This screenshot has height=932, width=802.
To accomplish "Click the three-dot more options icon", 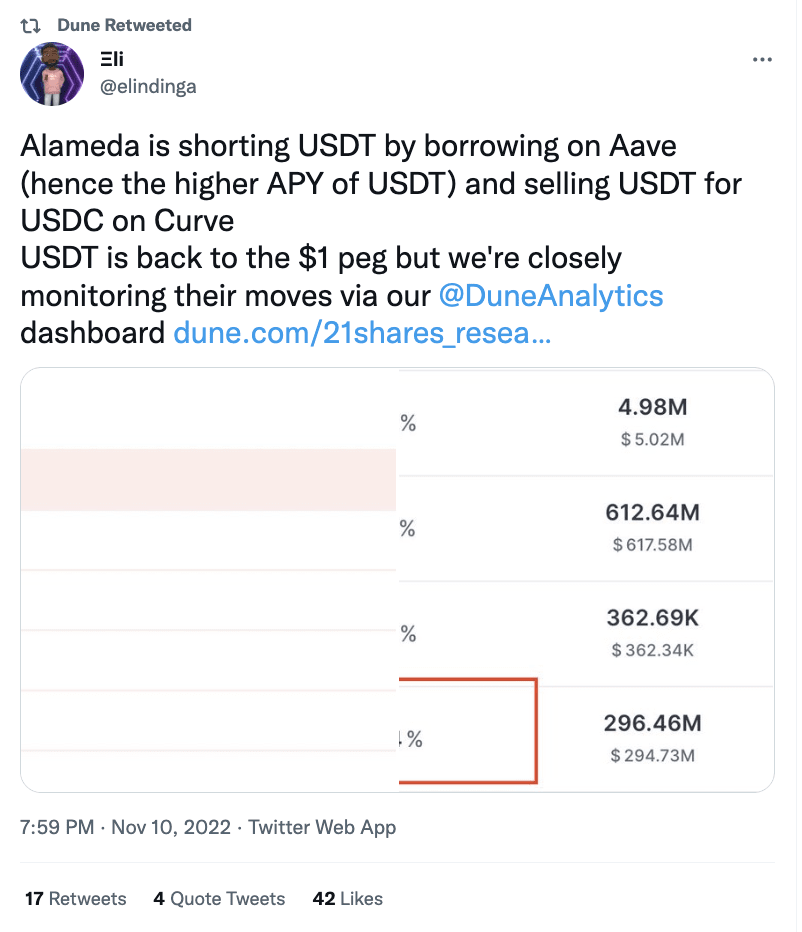I will point(762,60).
